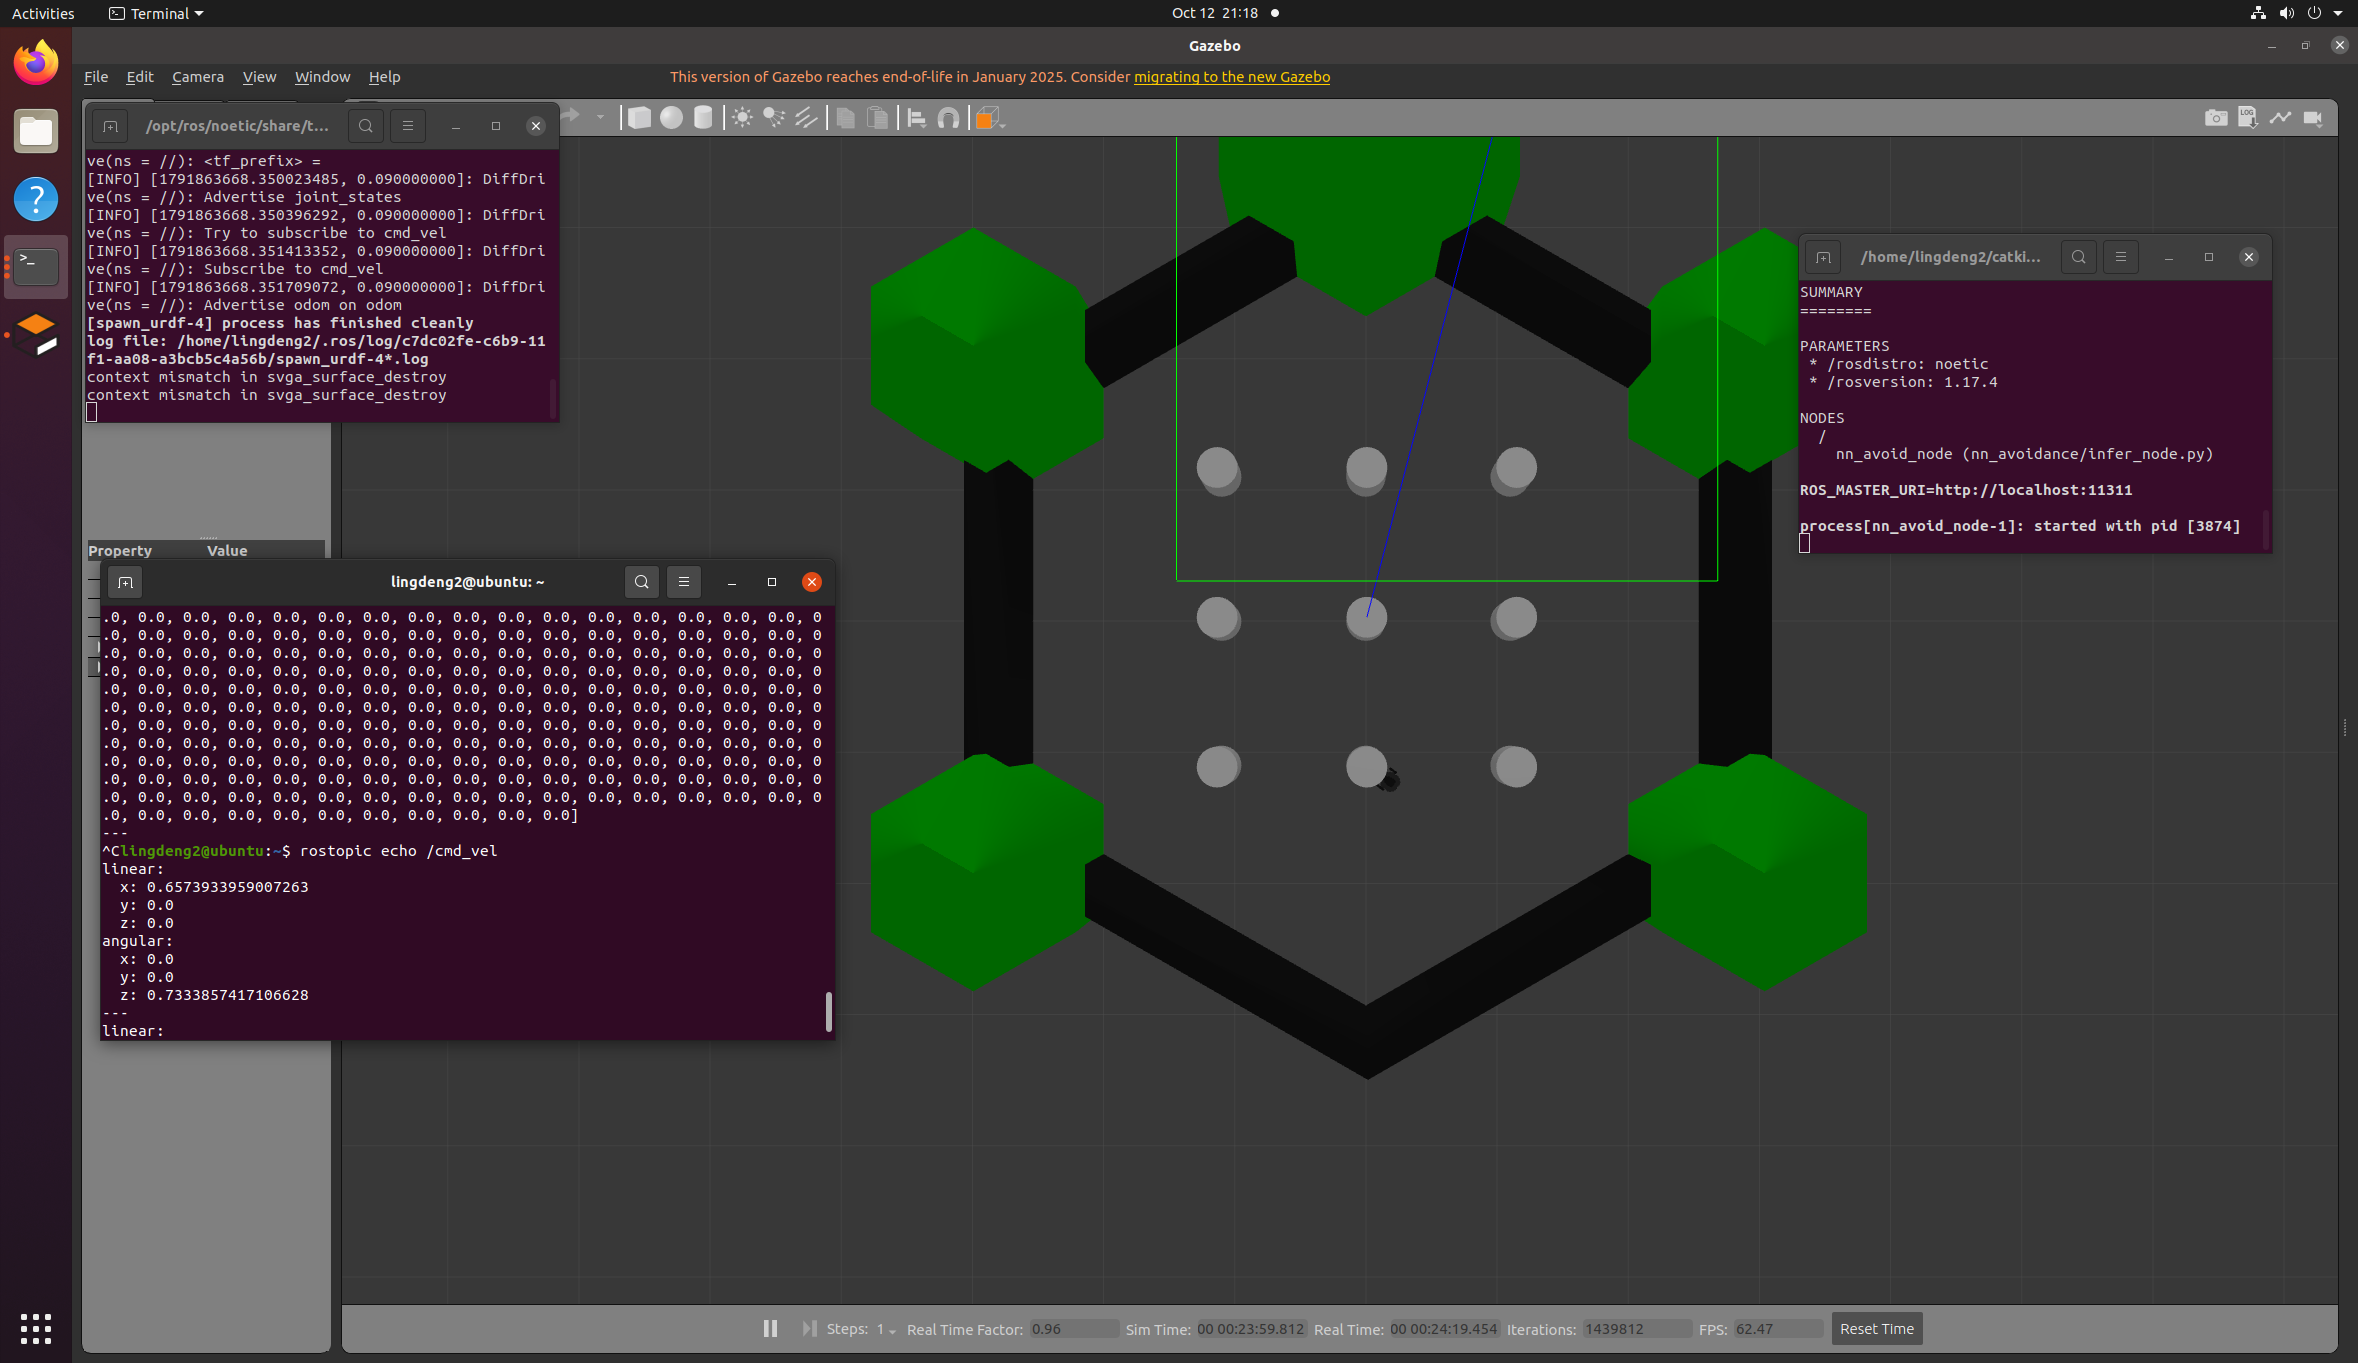Open the Align tool in Gazebo toolbar
The image size is (2358, 1363).
tap(916, 118)
